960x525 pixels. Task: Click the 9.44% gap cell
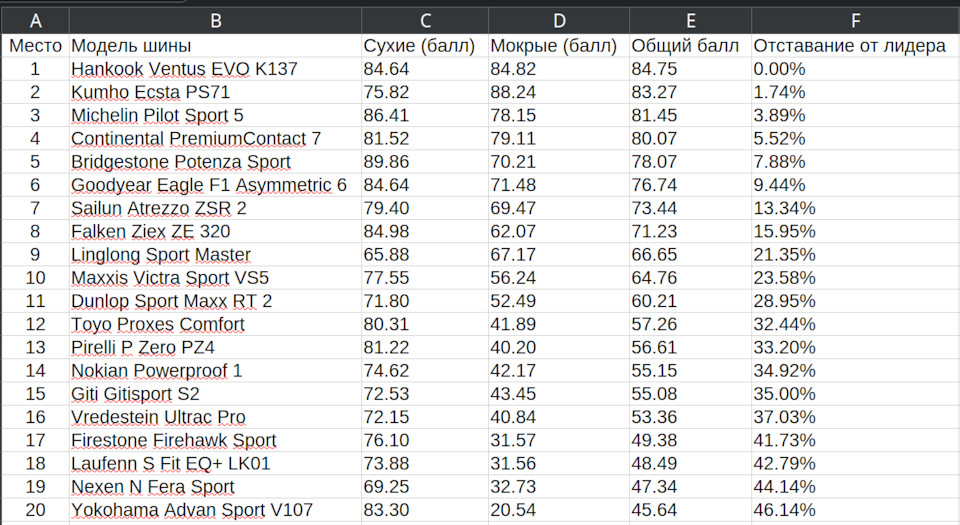pyautogui.click(x=855, y=185)
